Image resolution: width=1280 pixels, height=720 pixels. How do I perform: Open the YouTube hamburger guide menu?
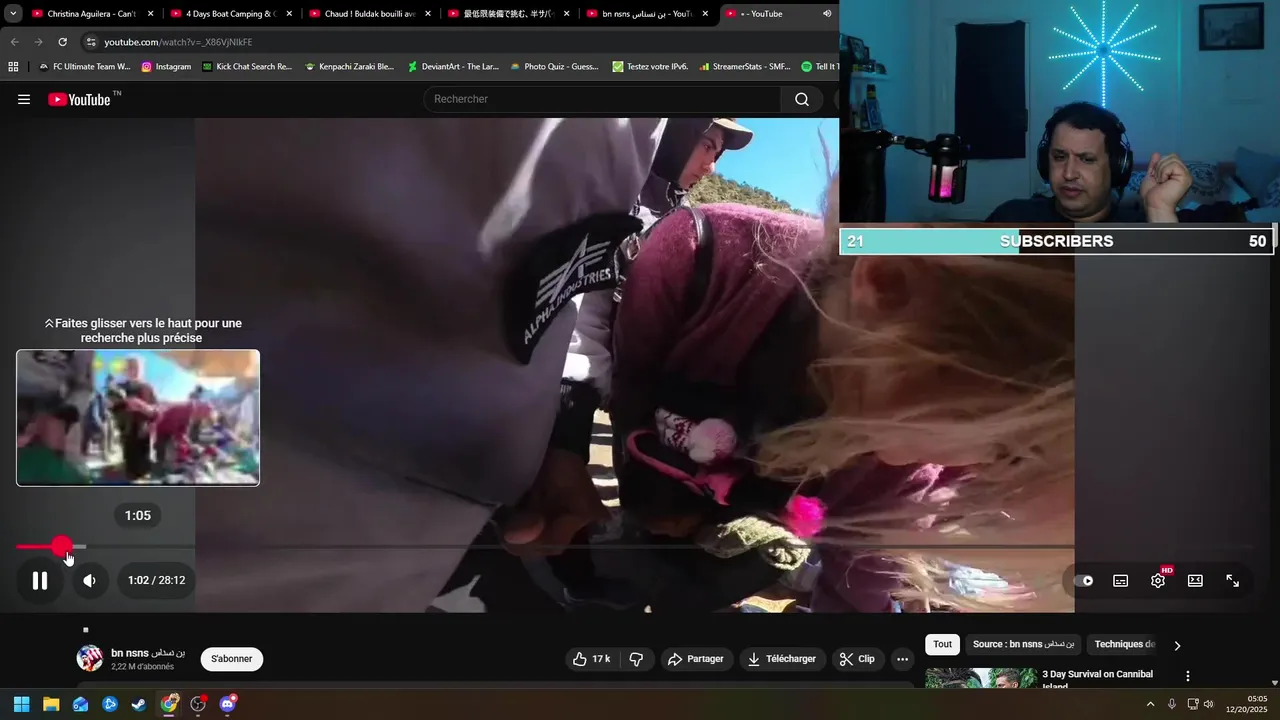24,99
